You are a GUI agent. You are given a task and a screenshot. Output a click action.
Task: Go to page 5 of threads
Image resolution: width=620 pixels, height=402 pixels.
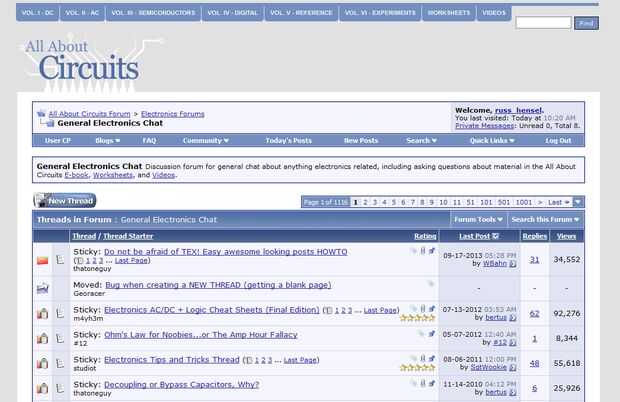pos(393,202)
